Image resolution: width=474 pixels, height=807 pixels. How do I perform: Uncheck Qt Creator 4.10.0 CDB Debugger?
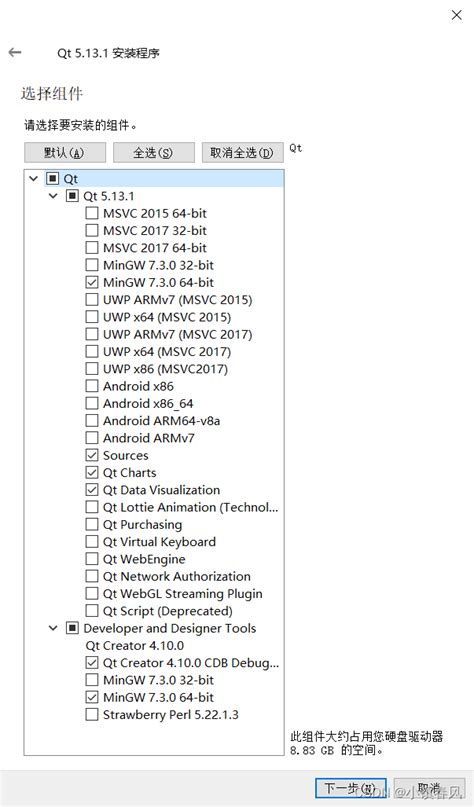click(92, 662)
